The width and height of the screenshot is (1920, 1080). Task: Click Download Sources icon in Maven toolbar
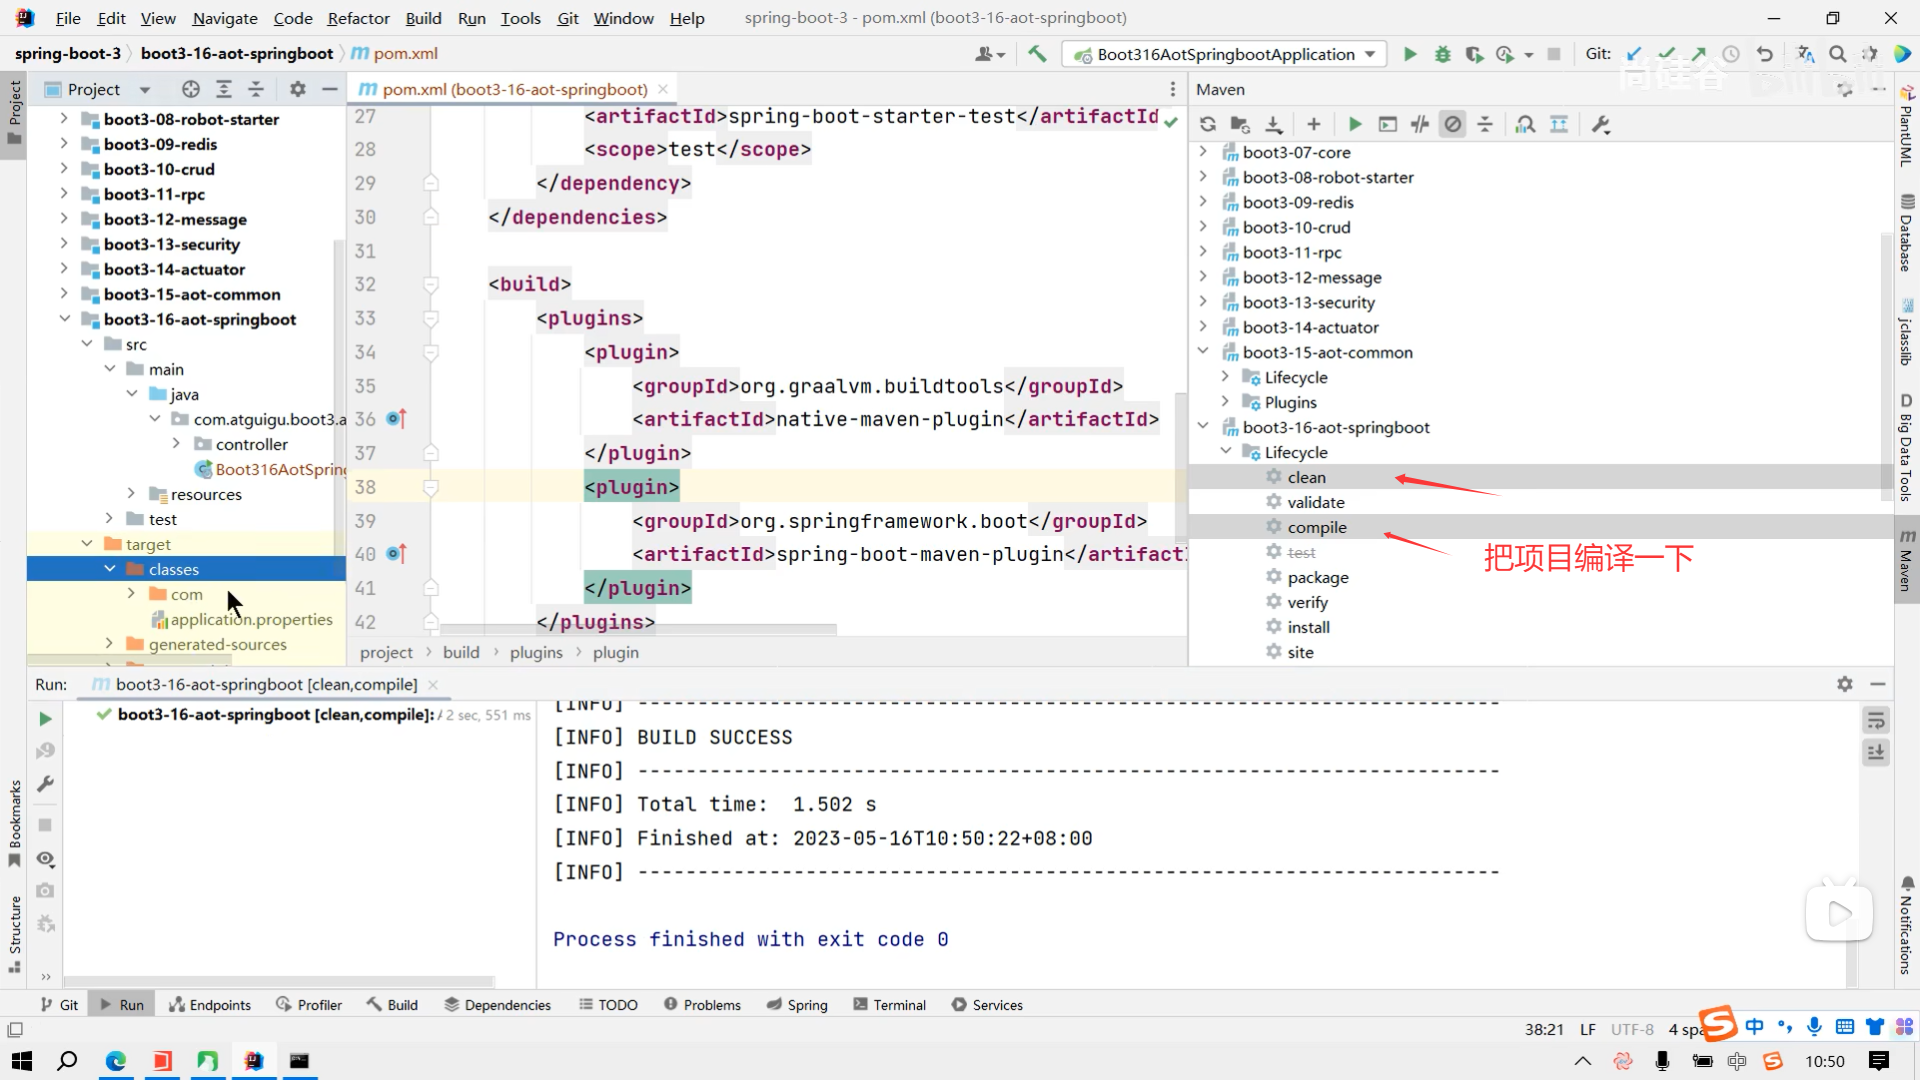pos(1273,124)
